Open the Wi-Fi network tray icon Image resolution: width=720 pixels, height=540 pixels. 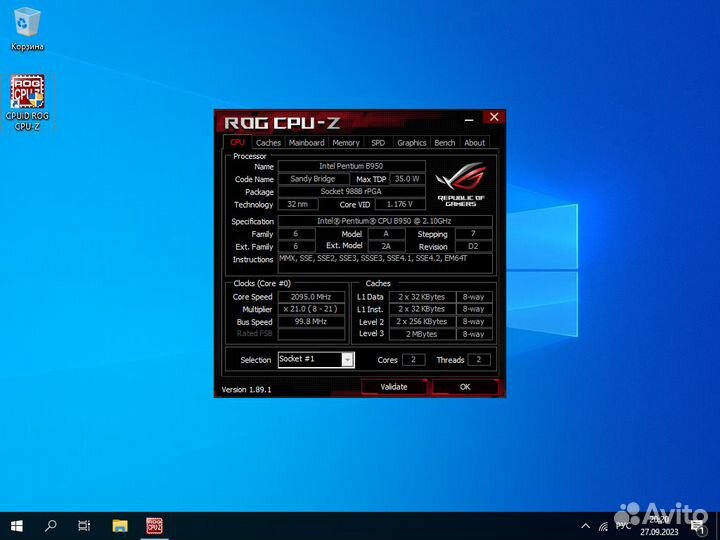[603, 526]
